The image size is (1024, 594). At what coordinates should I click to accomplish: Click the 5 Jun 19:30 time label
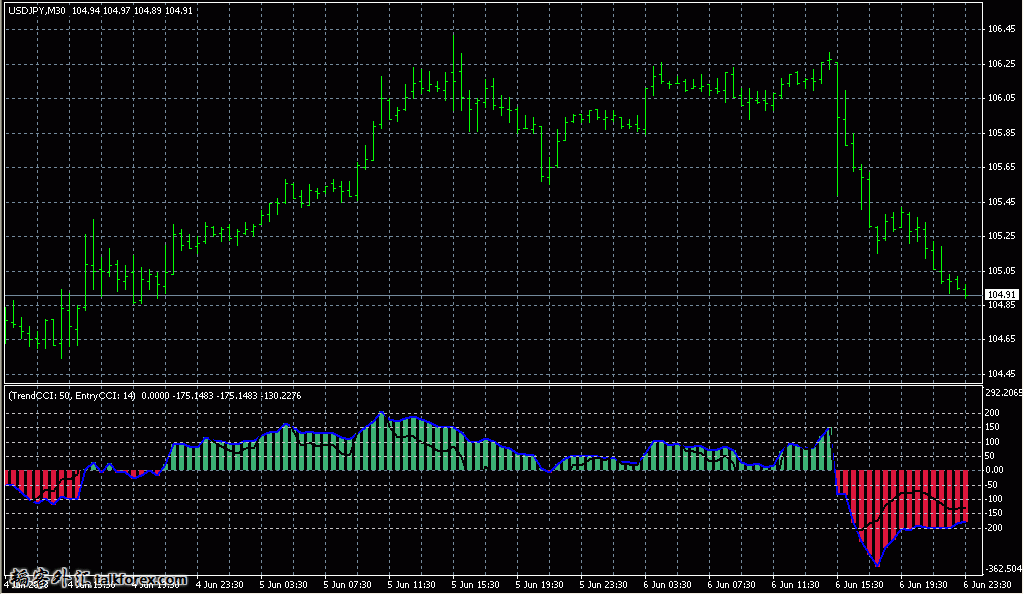coord(539,585)
